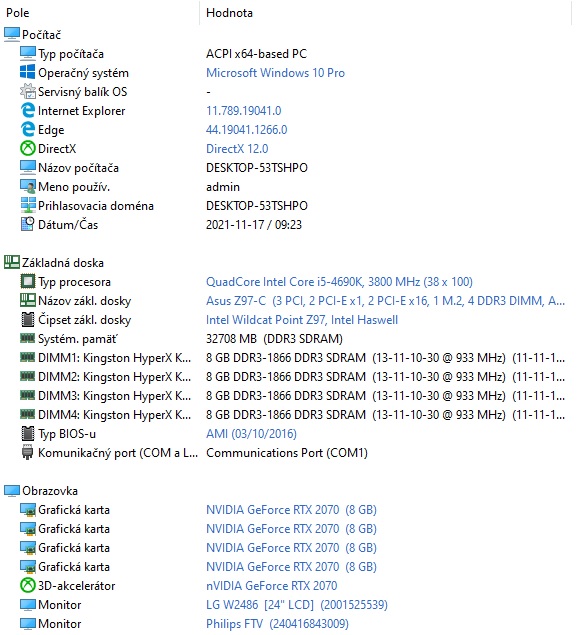Open the LG W2486 [24" LCD] link
Screen dimensions: 587x635
297,605
